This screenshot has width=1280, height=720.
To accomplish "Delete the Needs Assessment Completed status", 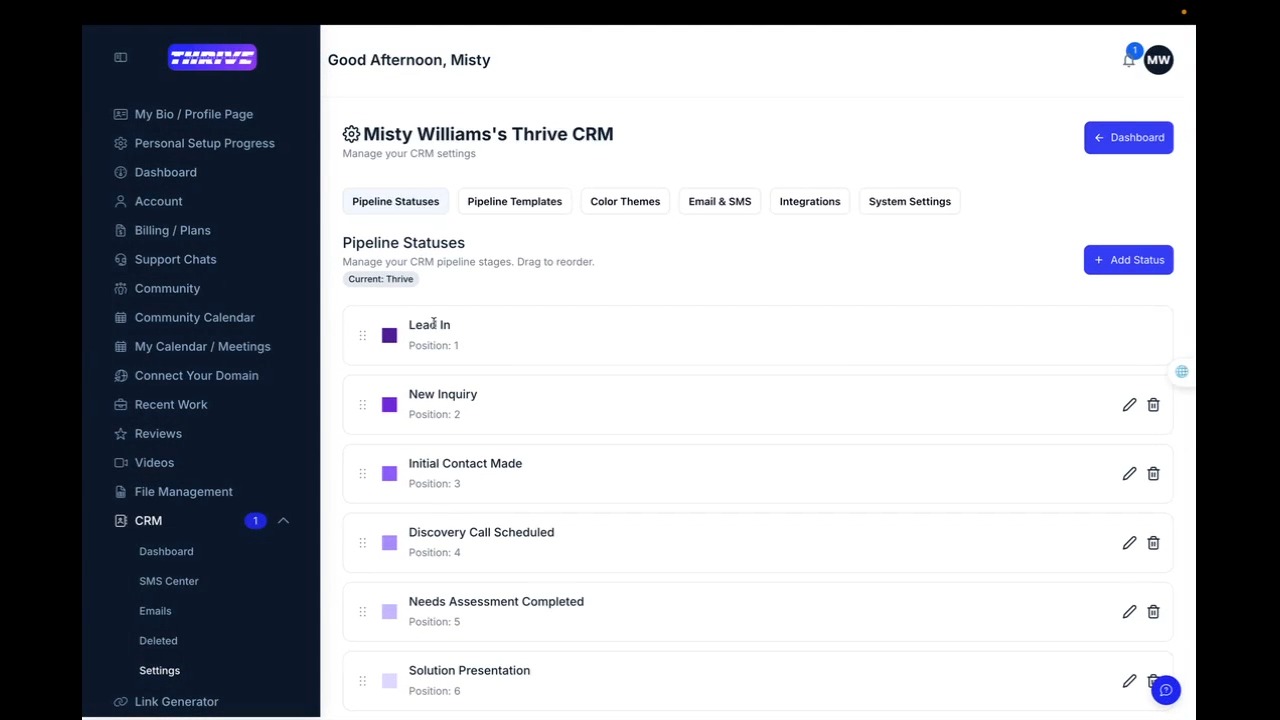I will [x=1153, y=612].
